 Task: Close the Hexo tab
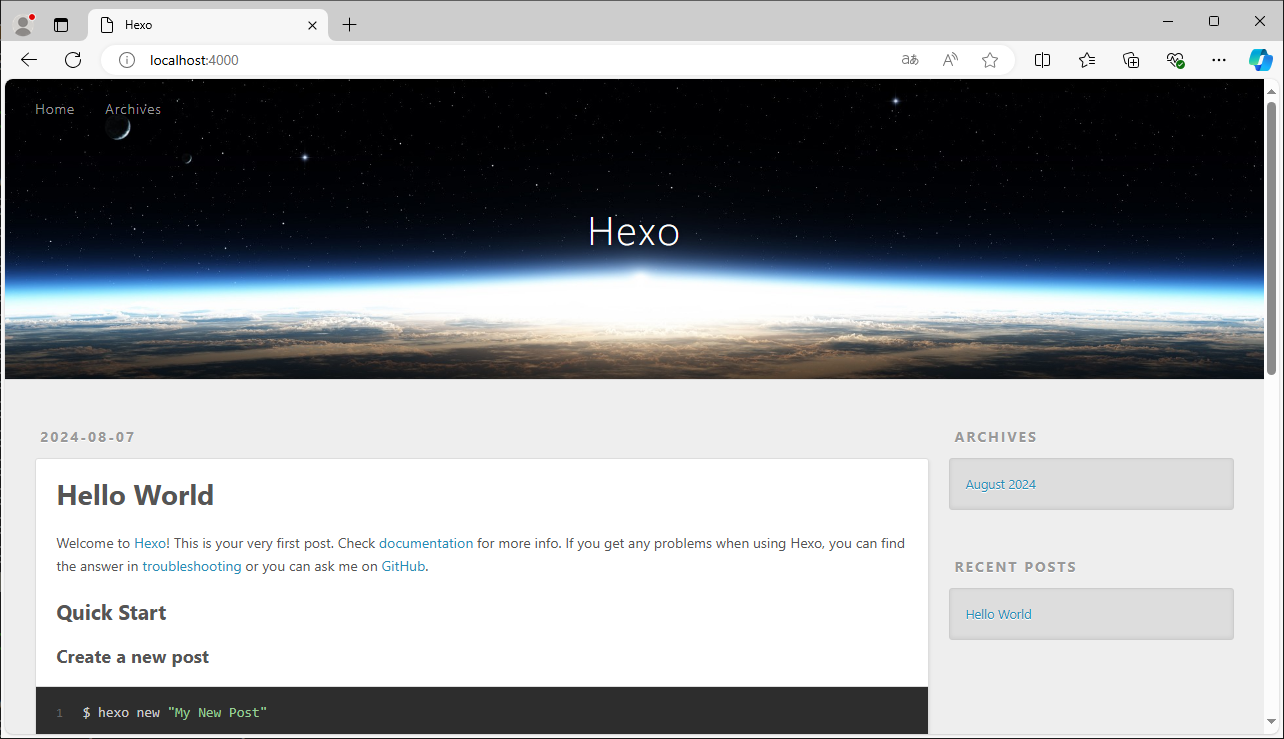pyautogui.click(x=312, y=25)
